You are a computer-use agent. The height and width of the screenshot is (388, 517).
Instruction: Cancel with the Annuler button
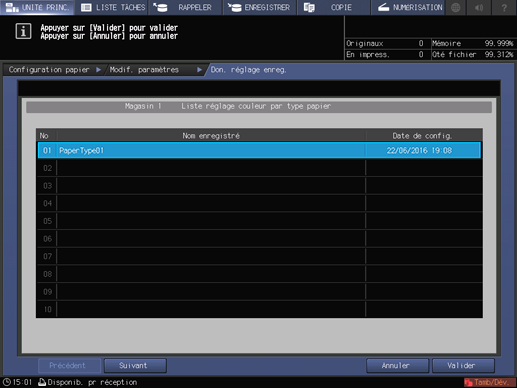pyautogui.click(x=397, y=366)
